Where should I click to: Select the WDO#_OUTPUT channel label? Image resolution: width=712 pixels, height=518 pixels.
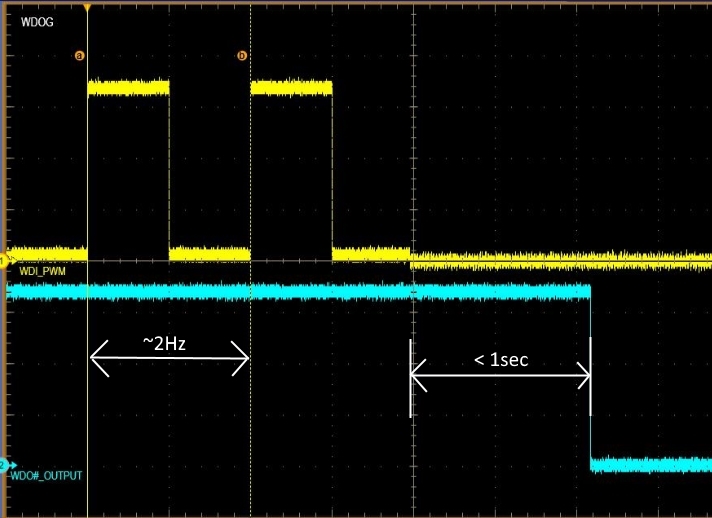pyautogui.click(x=46, y=476)
